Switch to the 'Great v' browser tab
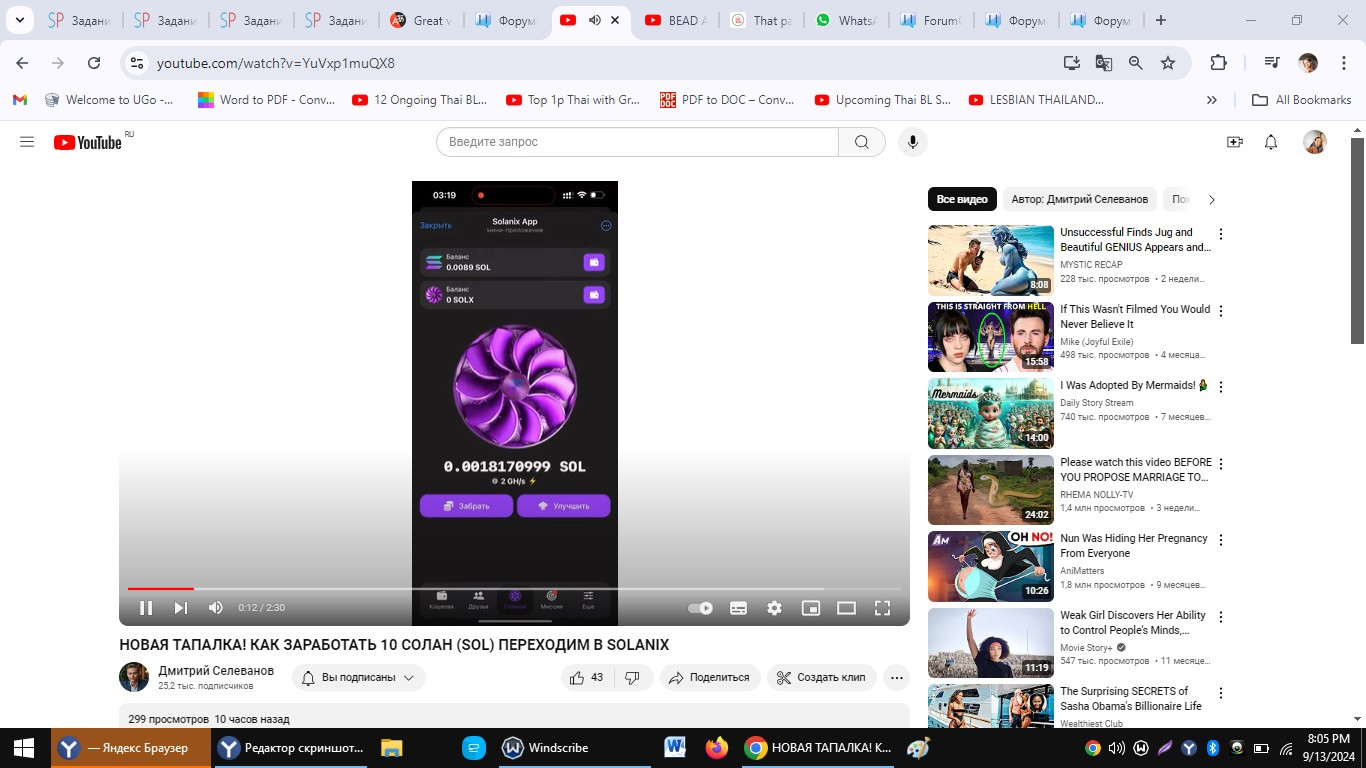Viewport: 1366px width, 768px height. (421, 20)
